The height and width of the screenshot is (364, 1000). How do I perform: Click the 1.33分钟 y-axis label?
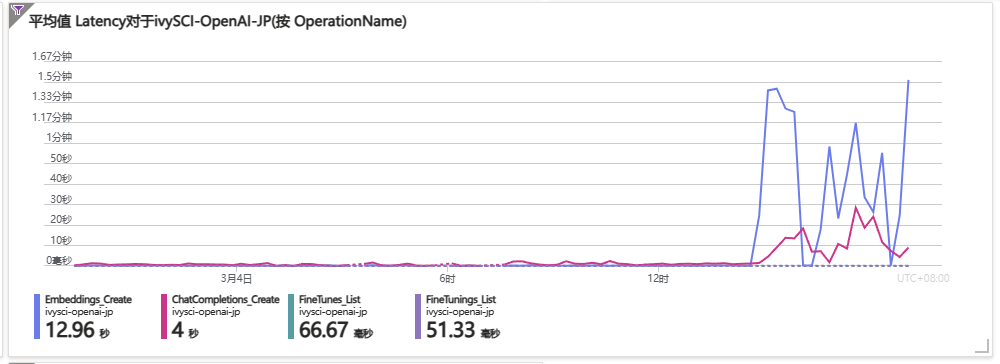pyautogui.click(x=52, y=97)
